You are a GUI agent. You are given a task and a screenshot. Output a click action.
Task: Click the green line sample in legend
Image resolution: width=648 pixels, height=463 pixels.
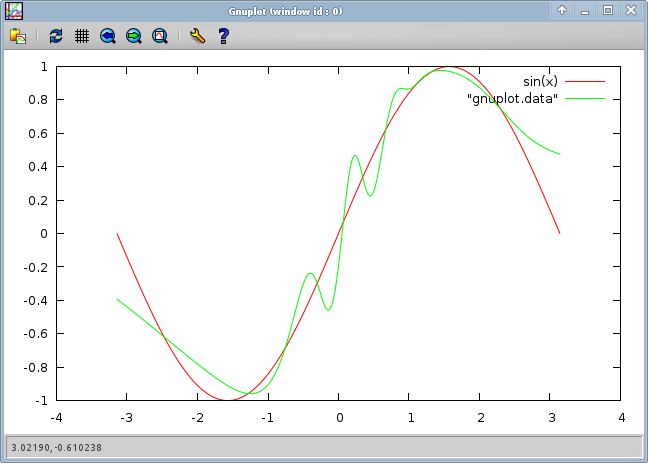(587, 98)
